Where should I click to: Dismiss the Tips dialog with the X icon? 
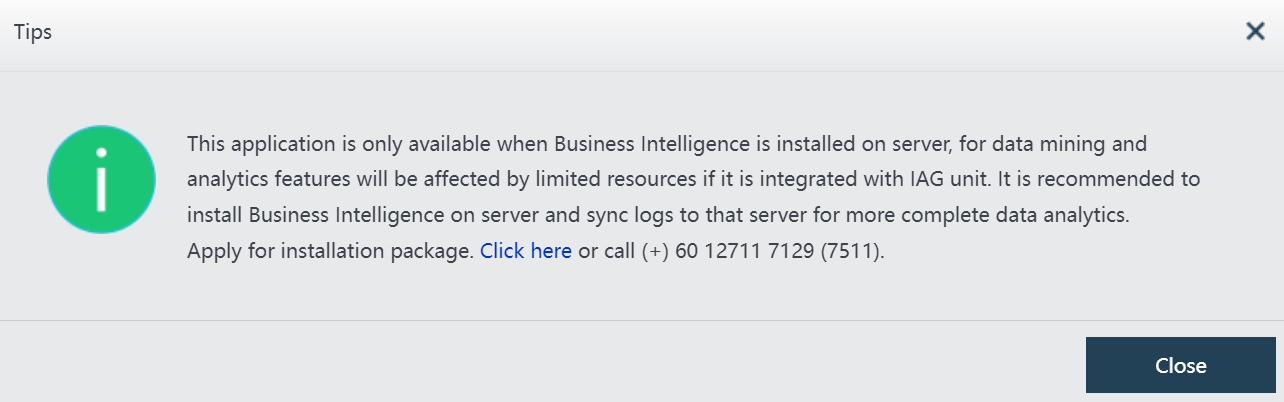pyautogui.click(x=1255, y=31)
